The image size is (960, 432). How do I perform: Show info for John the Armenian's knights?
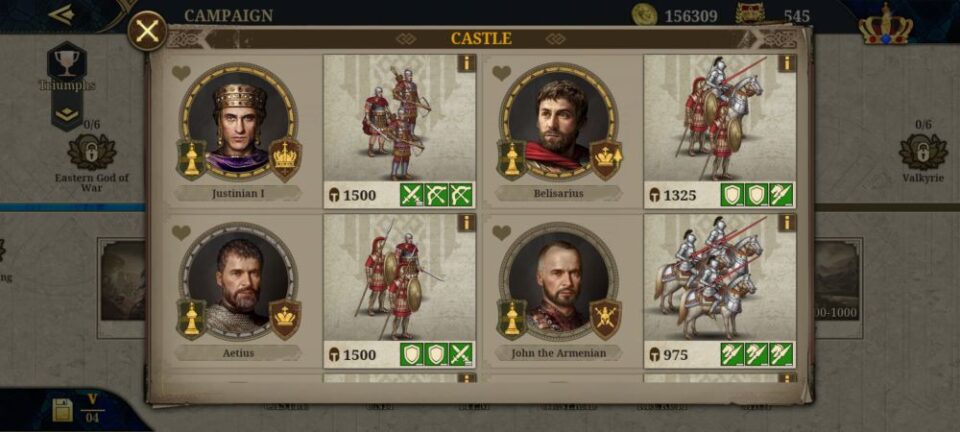pos(787,223)
